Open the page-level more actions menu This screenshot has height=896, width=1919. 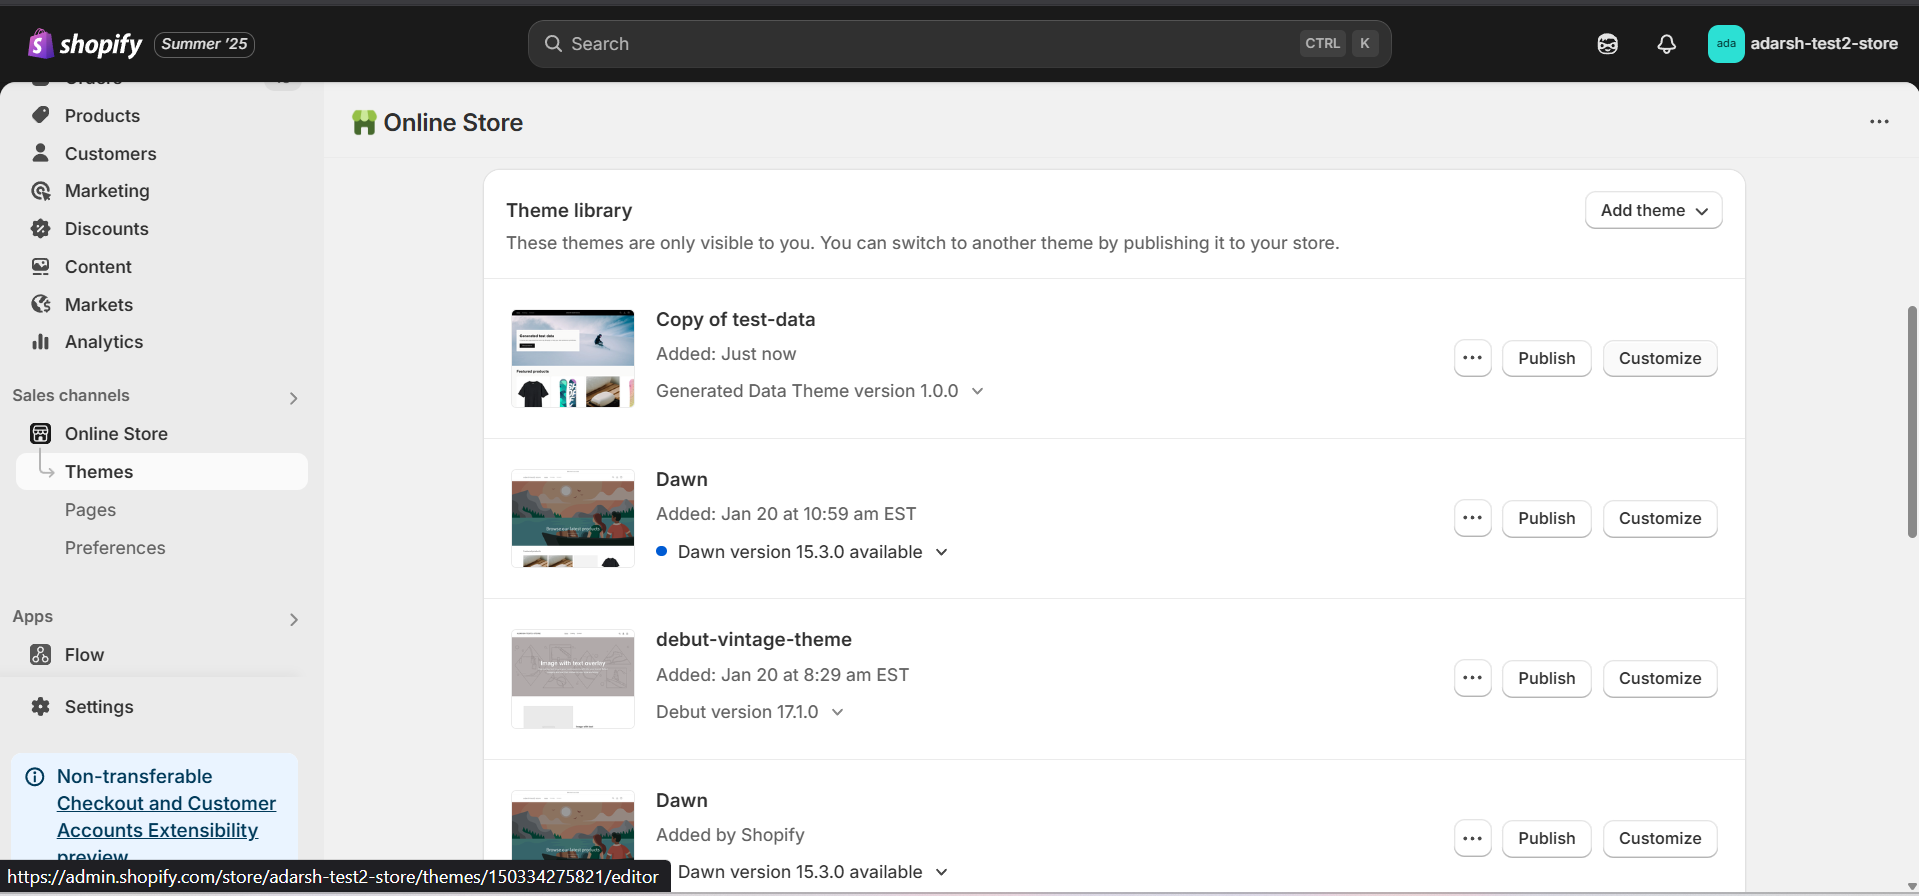[1879, 122]
